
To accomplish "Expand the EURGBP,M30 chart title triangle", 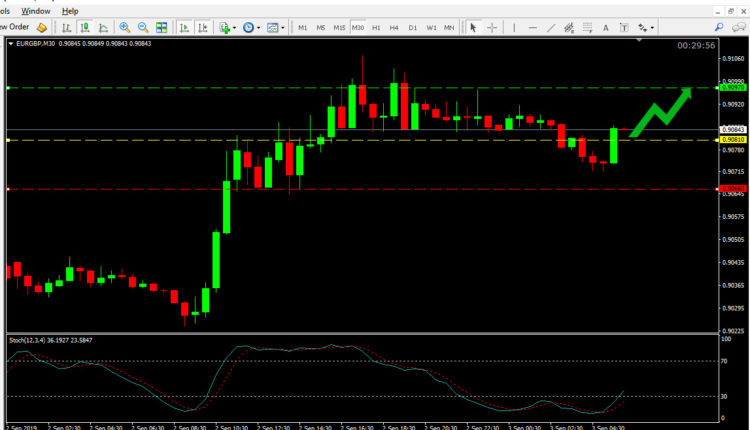I will [x=11, y=44].
